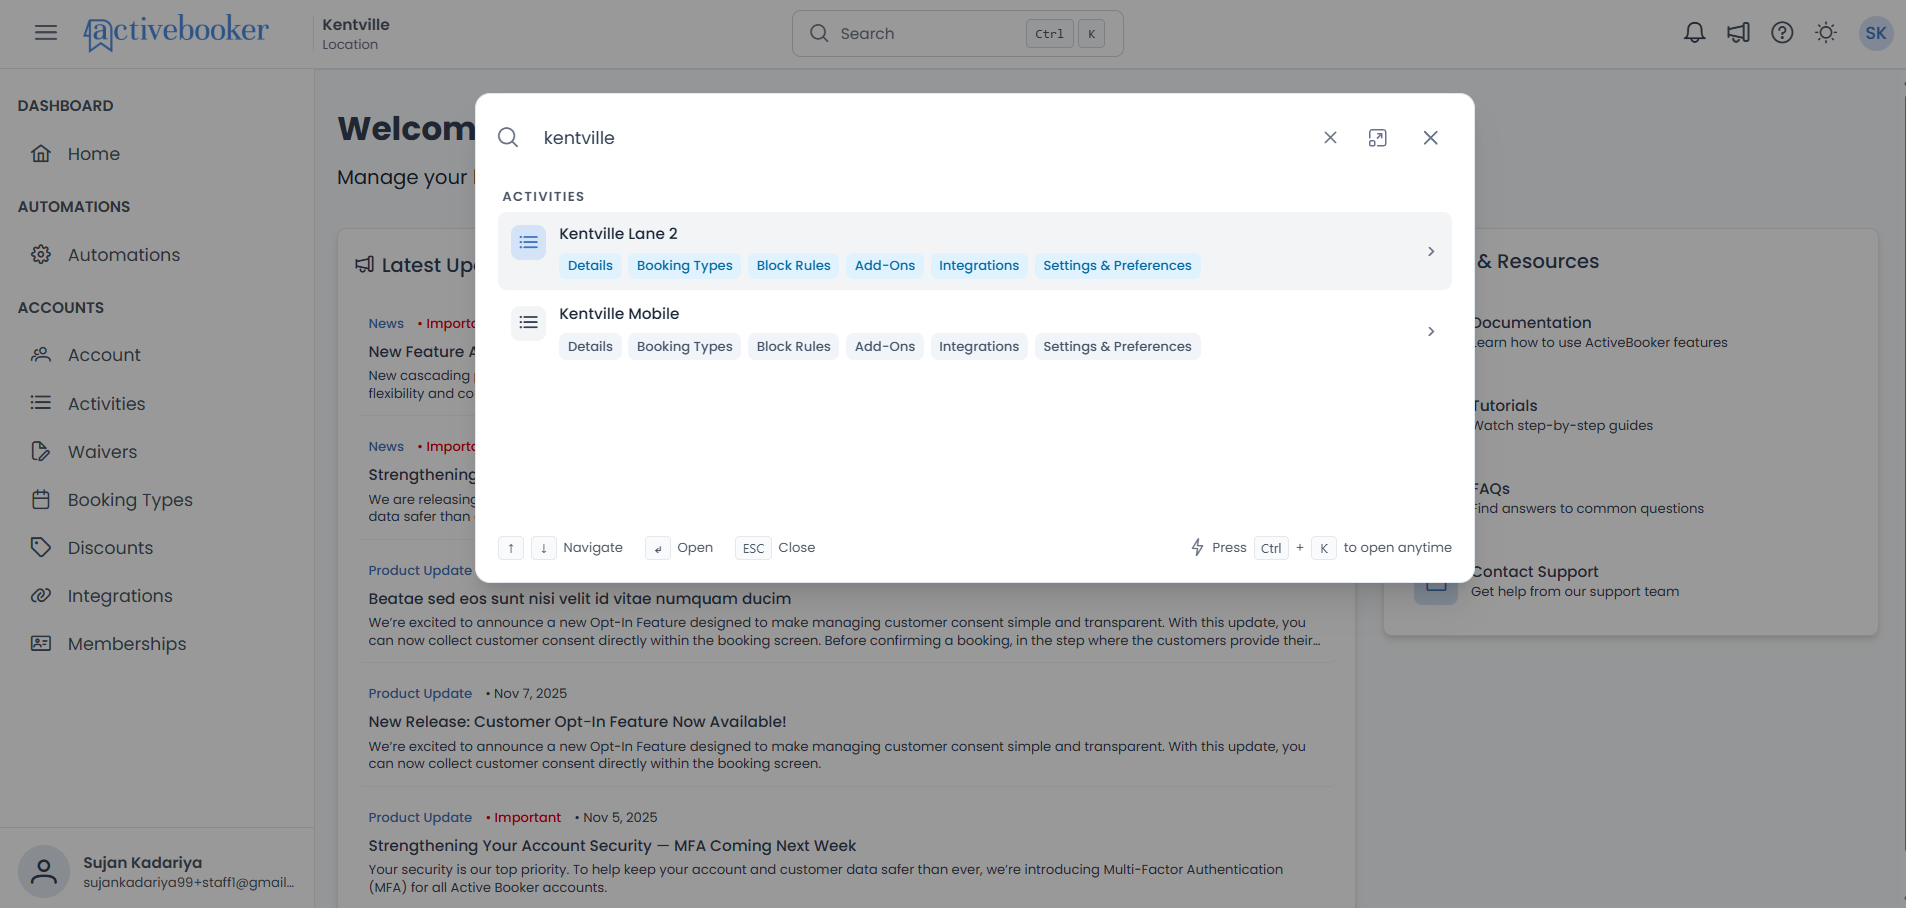Click the user profile avatar at sidebar bottom
This screenshot has width=1906, height=908.
(44, 871)
